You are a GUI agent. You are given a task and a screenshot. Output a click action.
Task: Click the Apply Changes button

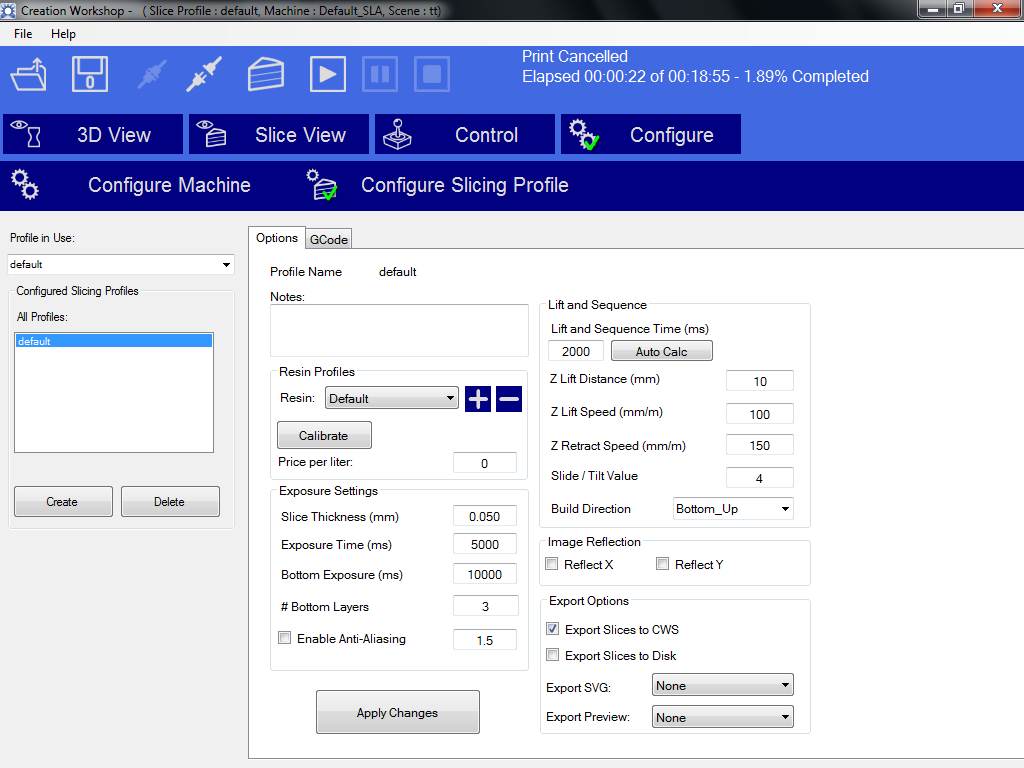(x=397, y=712)
